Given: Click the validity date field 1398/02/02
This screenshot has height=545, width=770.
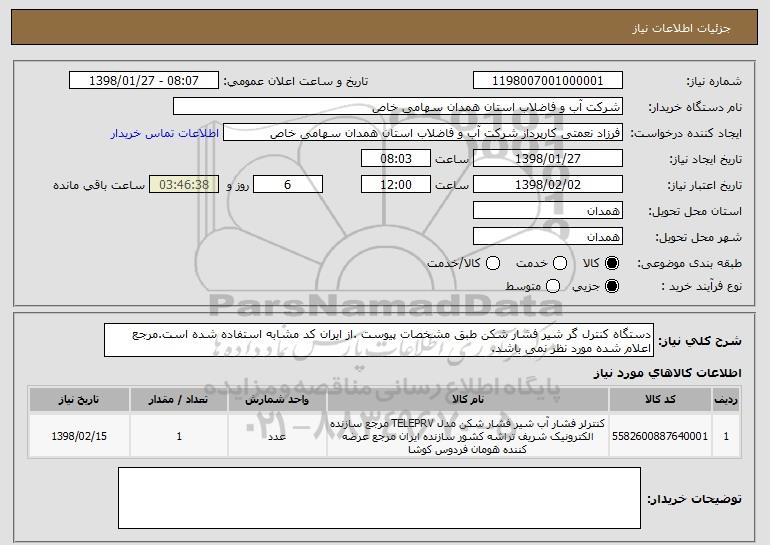Looking at the screenshot, I should [x=548, y=185].
